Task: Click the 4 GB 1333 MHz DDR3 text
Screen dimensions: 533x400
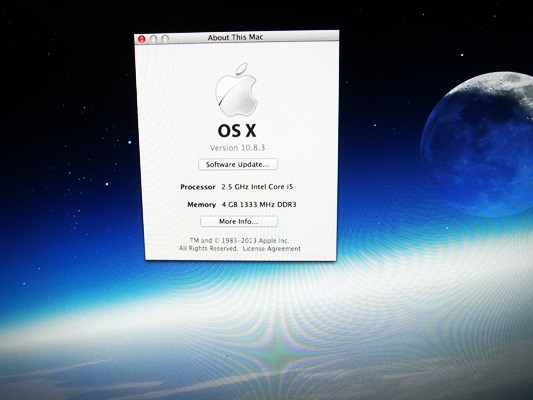Action: click(x=259, y=204)
